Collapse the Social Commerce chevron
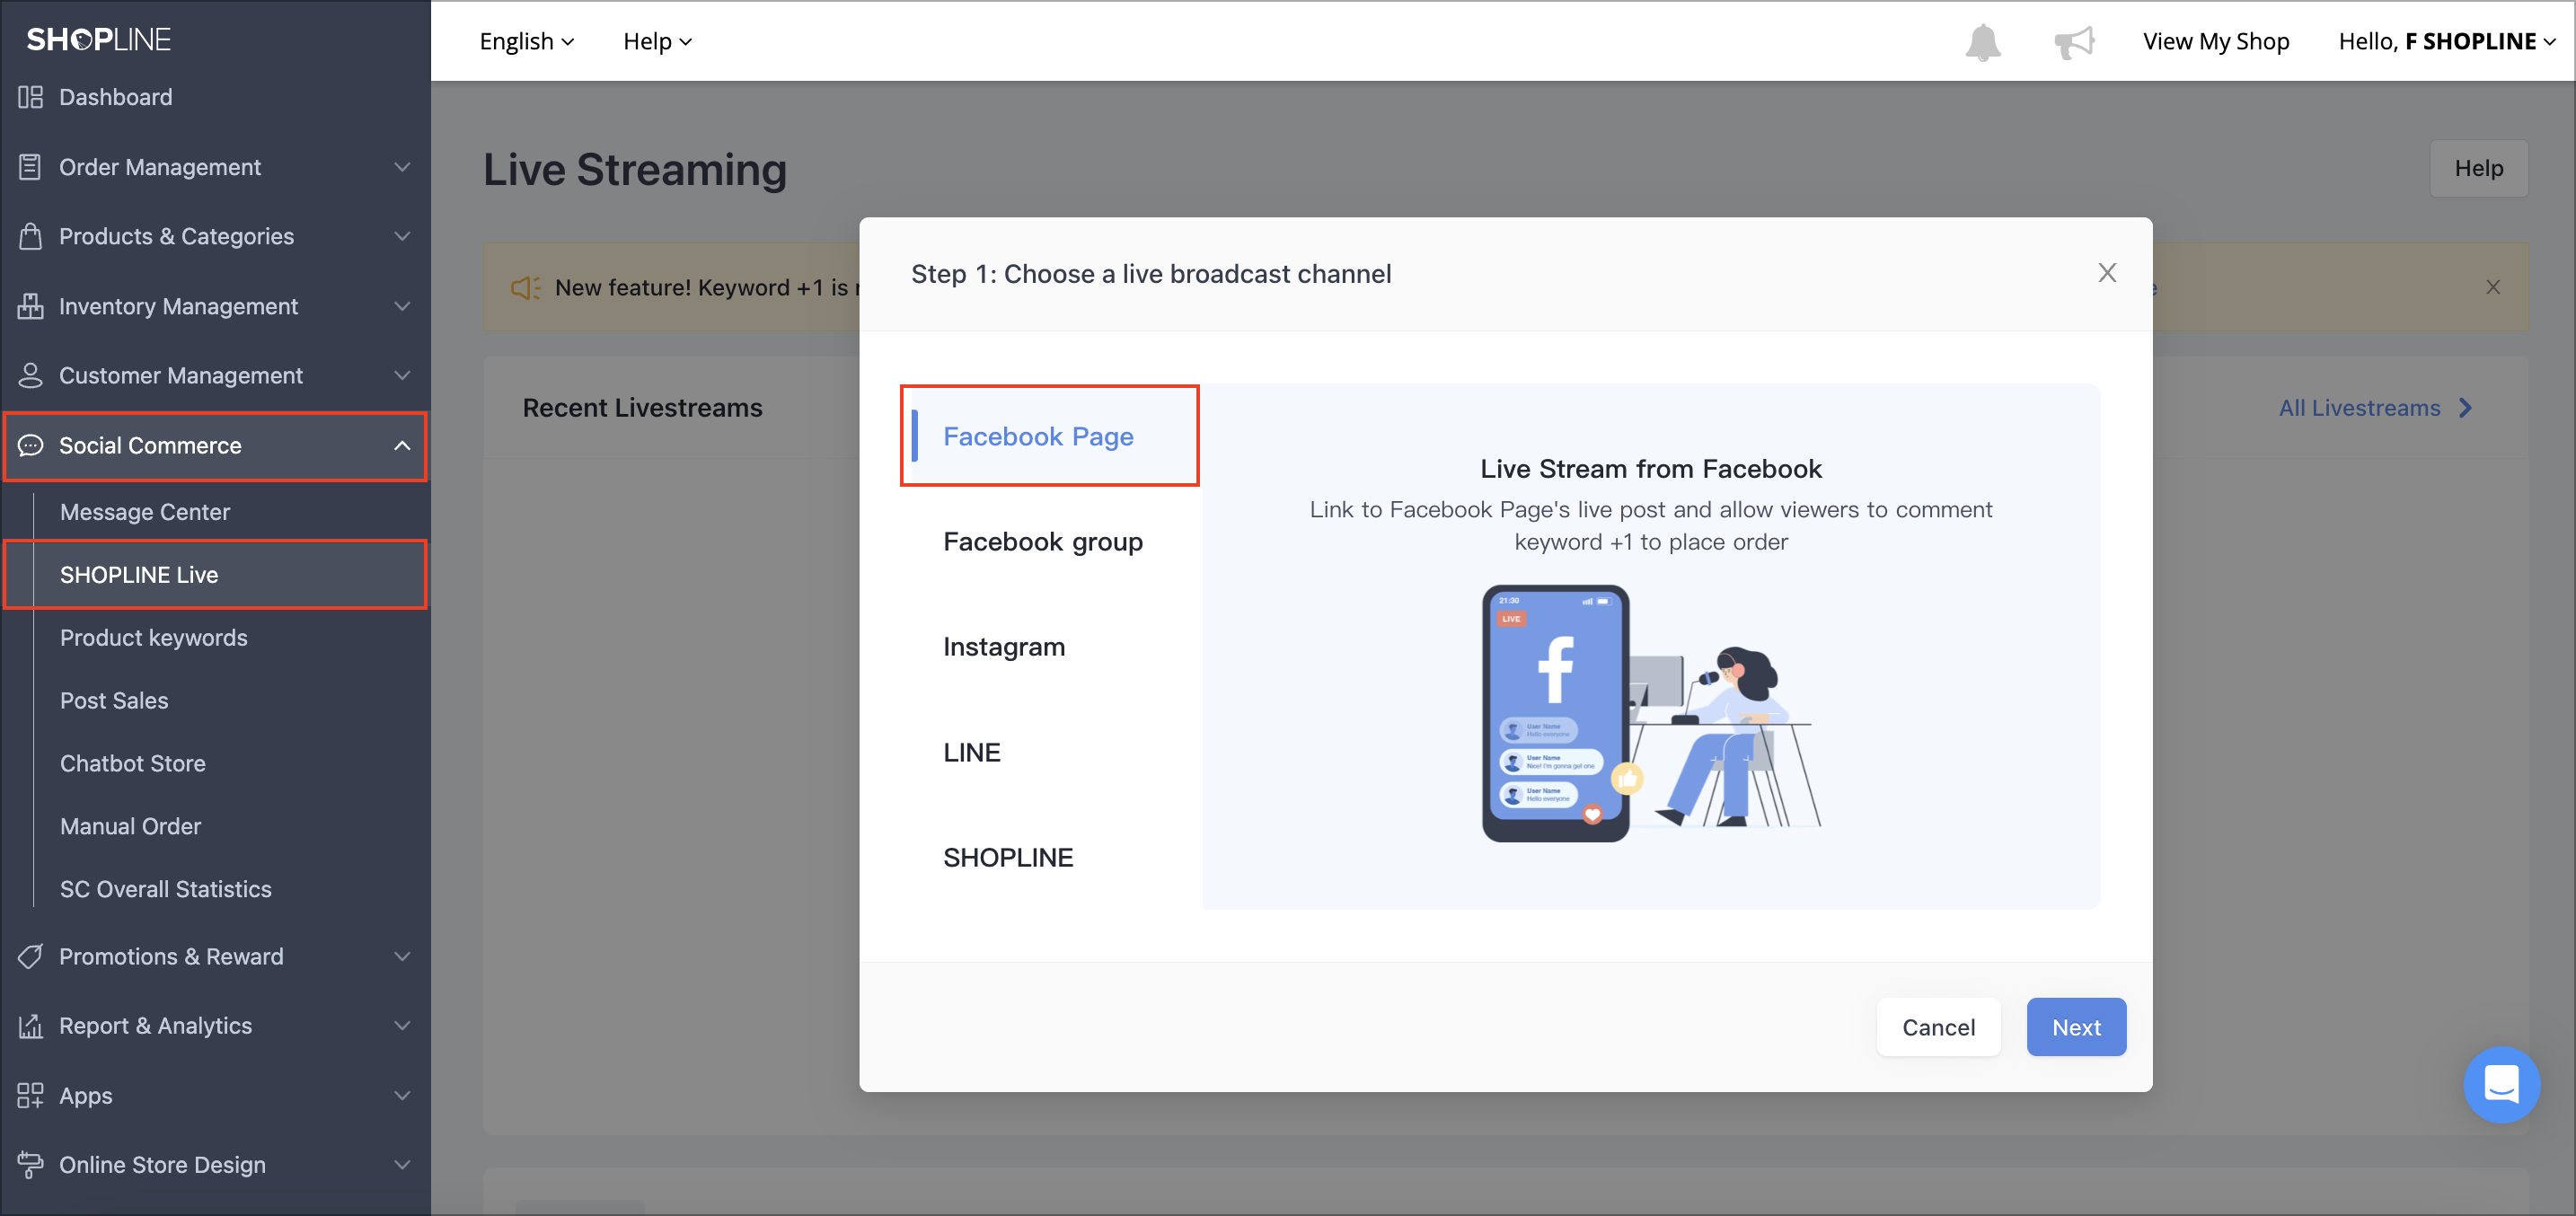This screenshot has width=2576, height=1216. [402, 445]
